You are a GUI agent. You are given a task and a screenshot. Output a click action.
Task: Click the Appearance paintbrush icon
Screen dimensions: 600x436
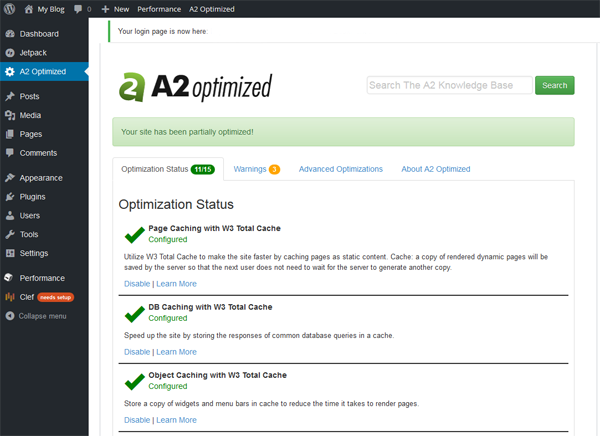(x=10, y=178)
